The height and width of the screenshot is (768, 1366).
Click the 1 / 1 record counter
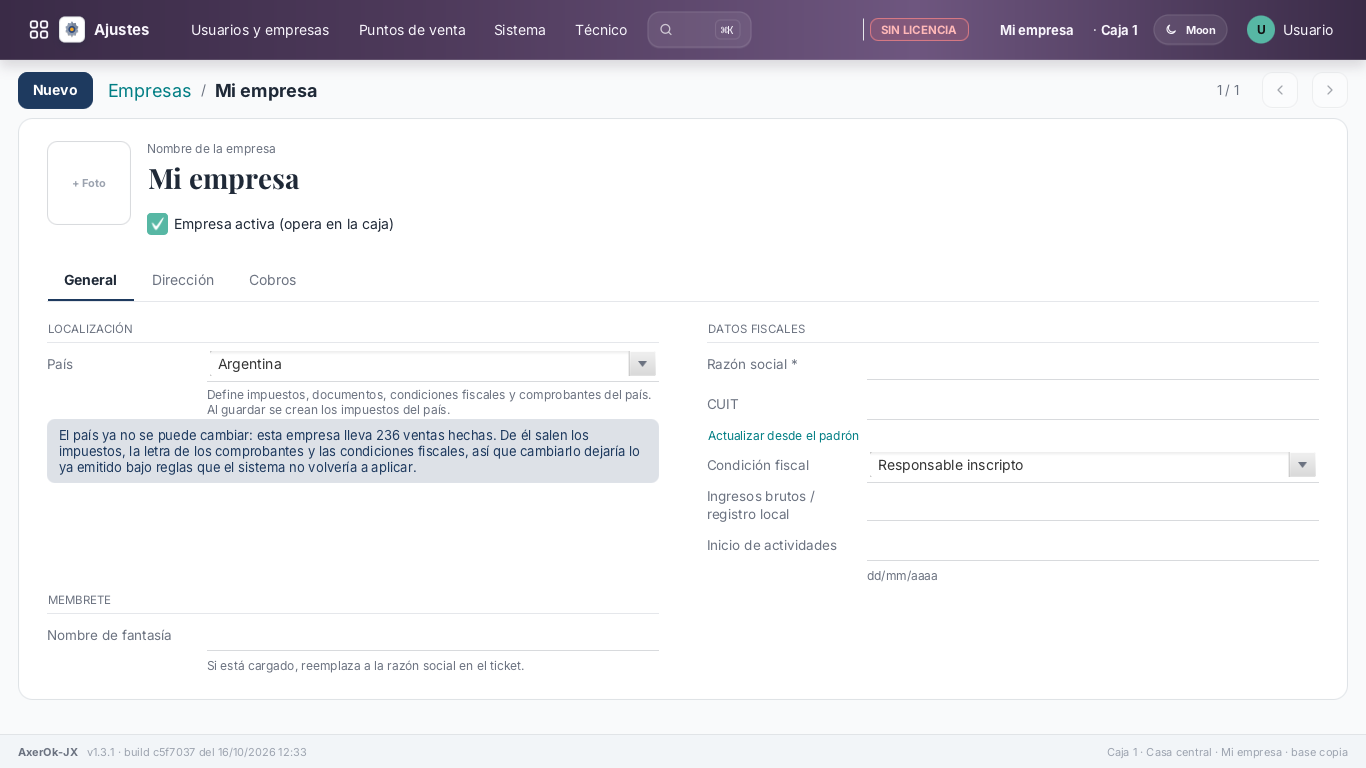click(1228, 90)
